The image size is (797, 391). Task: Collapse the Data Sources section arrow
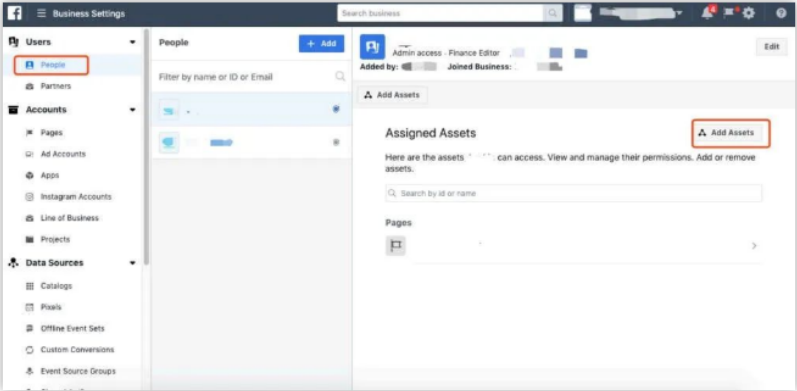pyautogui.click(x=133, y=263)
